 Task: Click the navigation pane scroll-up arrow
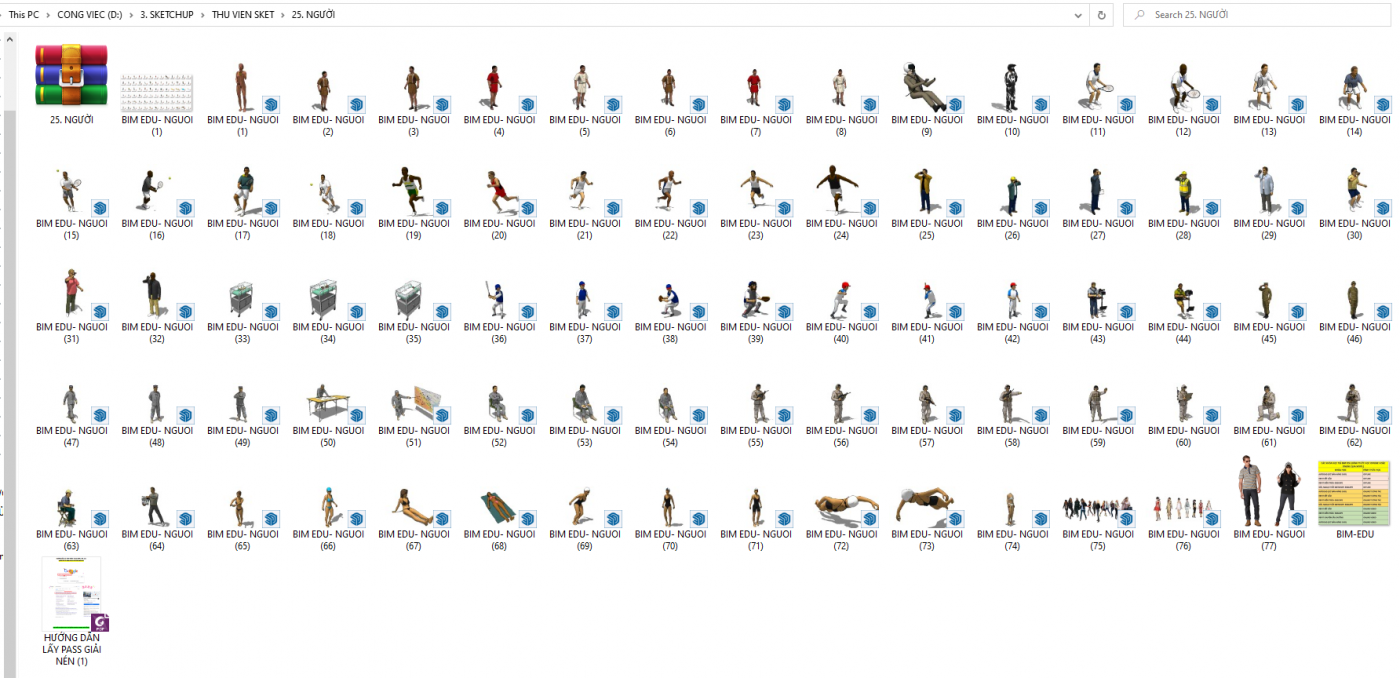click(9, 40)
